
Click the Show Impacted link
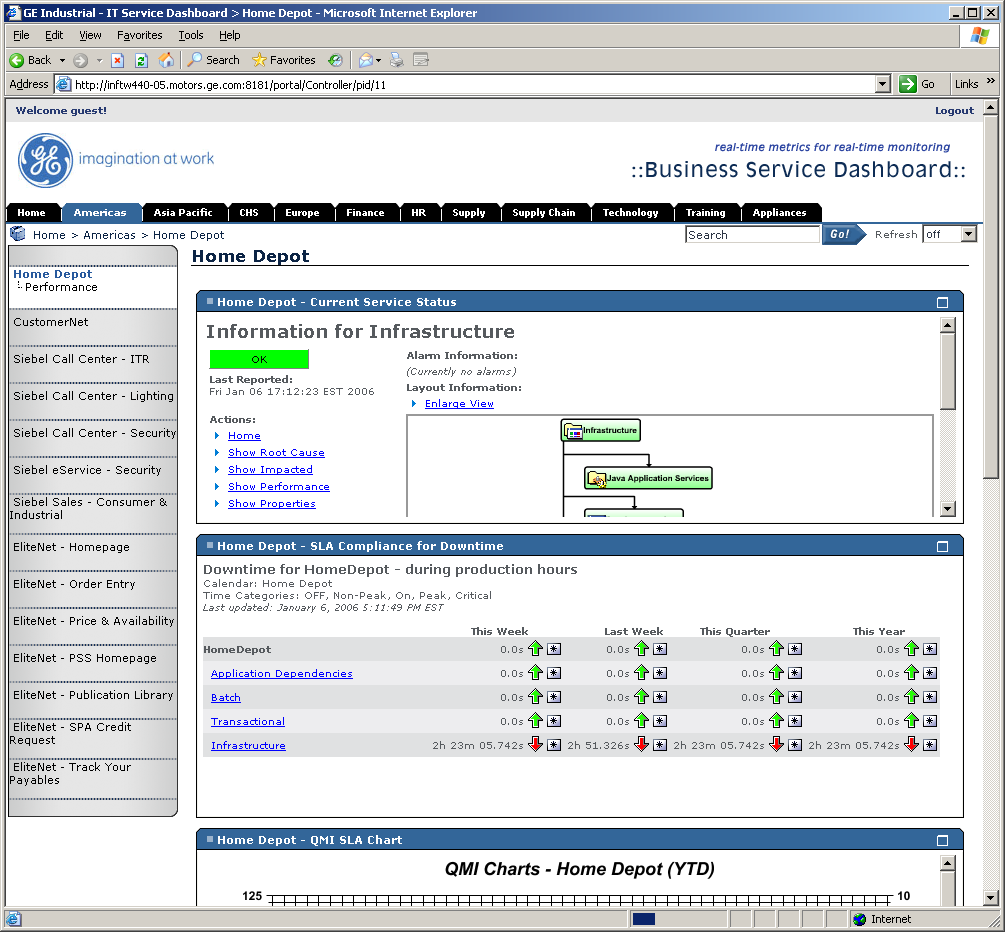[x=270, y=469]
